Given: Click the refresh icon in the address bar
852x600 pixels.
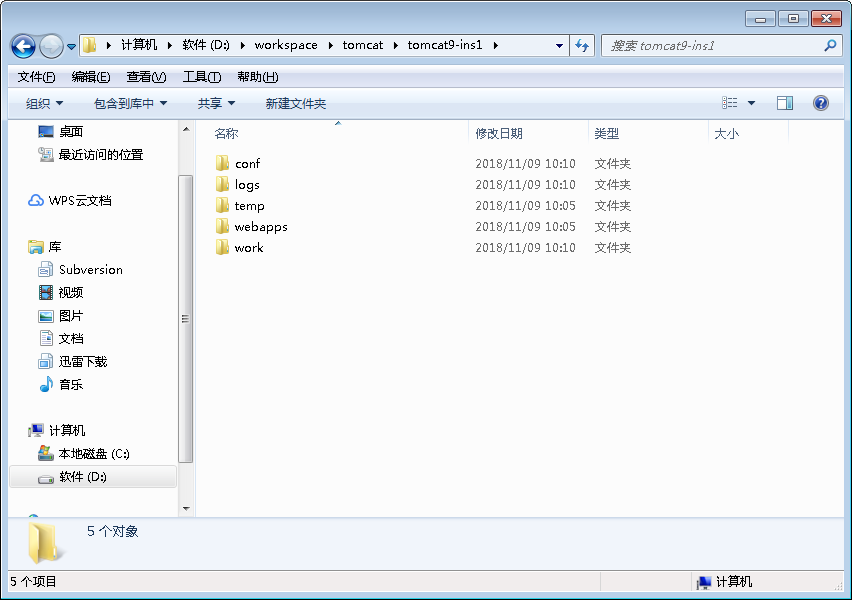Looking at the screenshot, I should tap(581, 44).
